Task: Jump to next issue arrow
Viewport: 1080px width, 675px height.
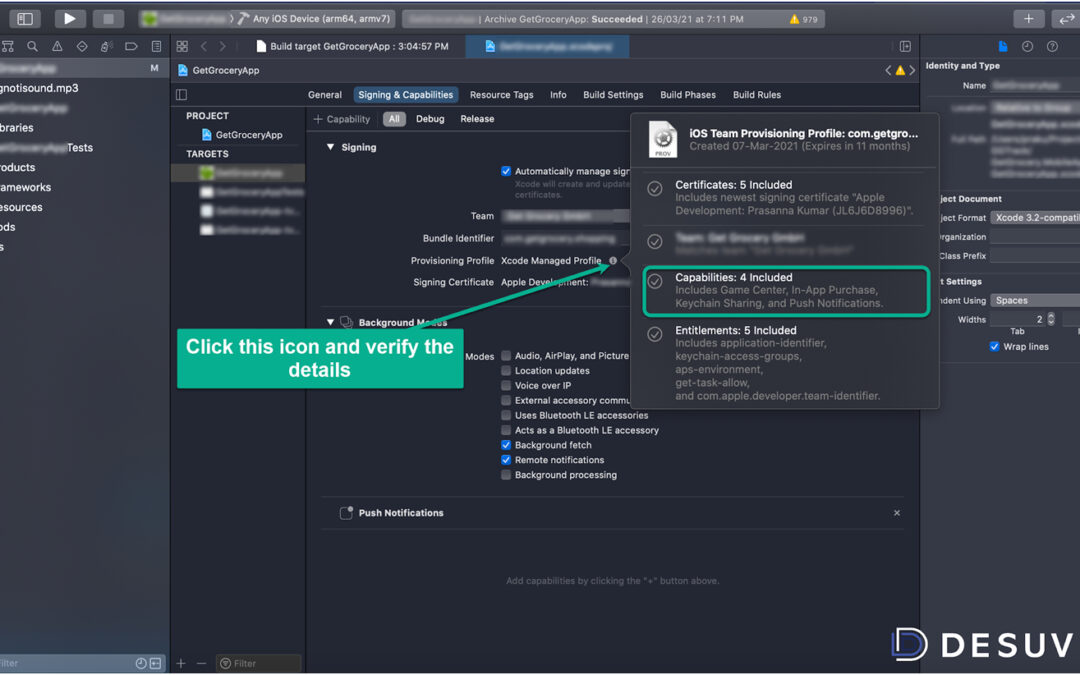Action: tap(912, 70)
